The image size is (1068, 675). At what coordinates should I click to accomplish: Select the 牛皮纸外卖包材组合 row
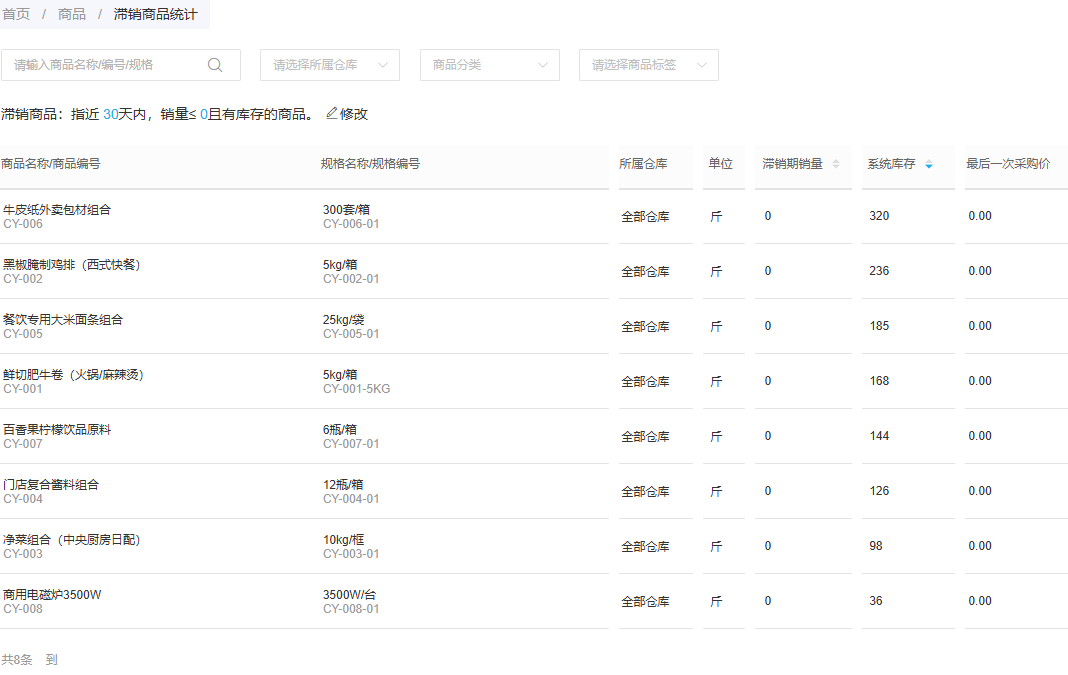pos(534,217)
